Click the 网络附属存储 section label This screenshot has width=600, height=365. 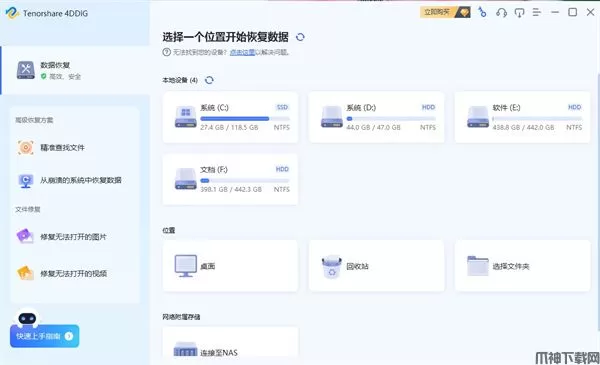click(x=181, y=317)
